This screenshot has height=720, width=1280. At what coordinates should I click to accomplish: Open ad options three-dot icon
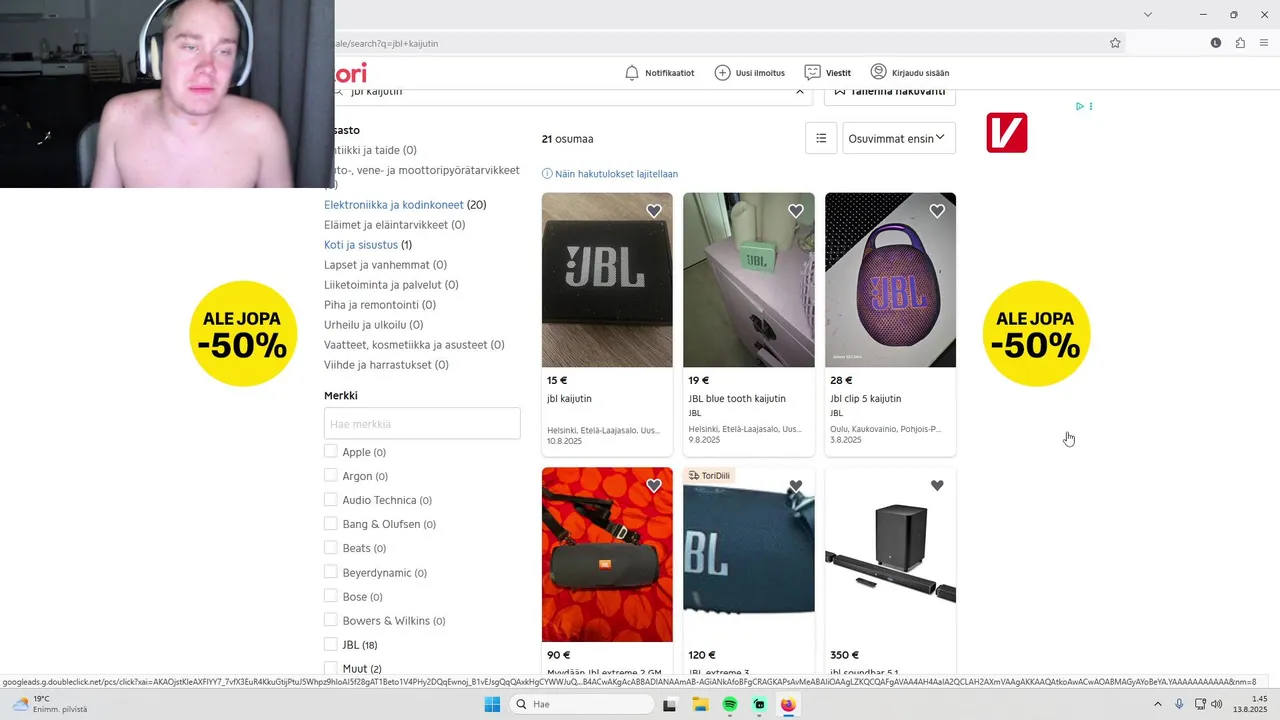[1091, 106]
